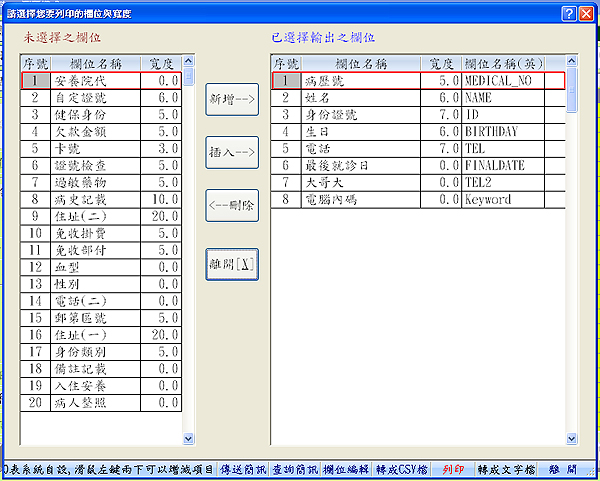Click width cell of 電話 in right list
Viewport: 600px width, 481px height.
tap(439, 149)
